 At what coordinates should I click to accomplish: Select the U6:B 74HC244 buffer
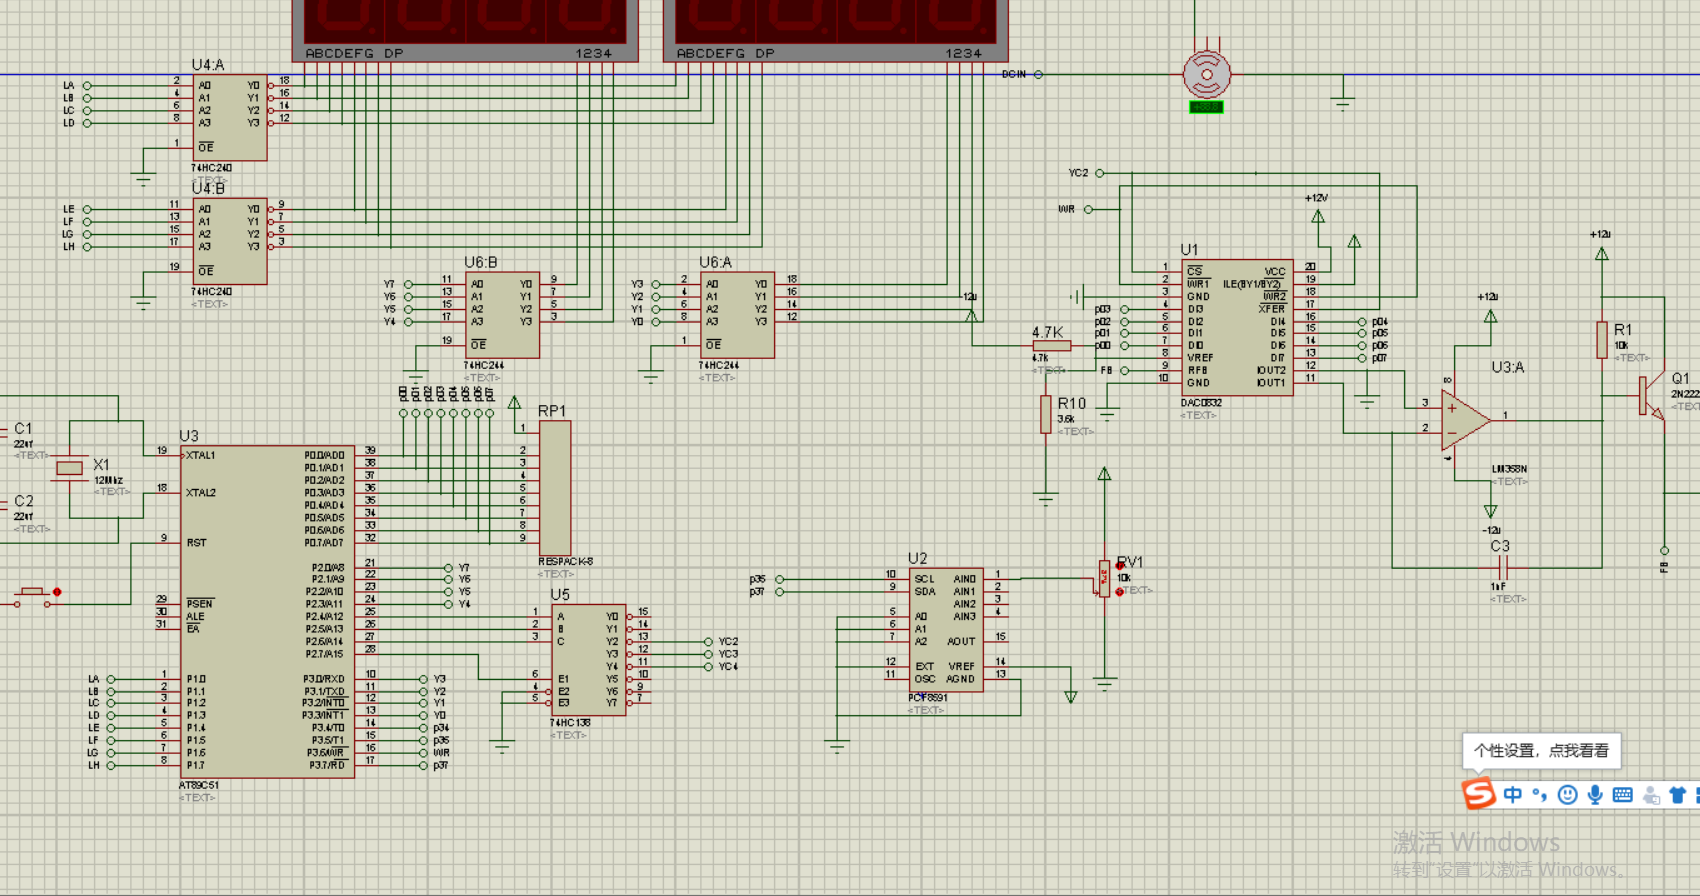pos(502,315)
